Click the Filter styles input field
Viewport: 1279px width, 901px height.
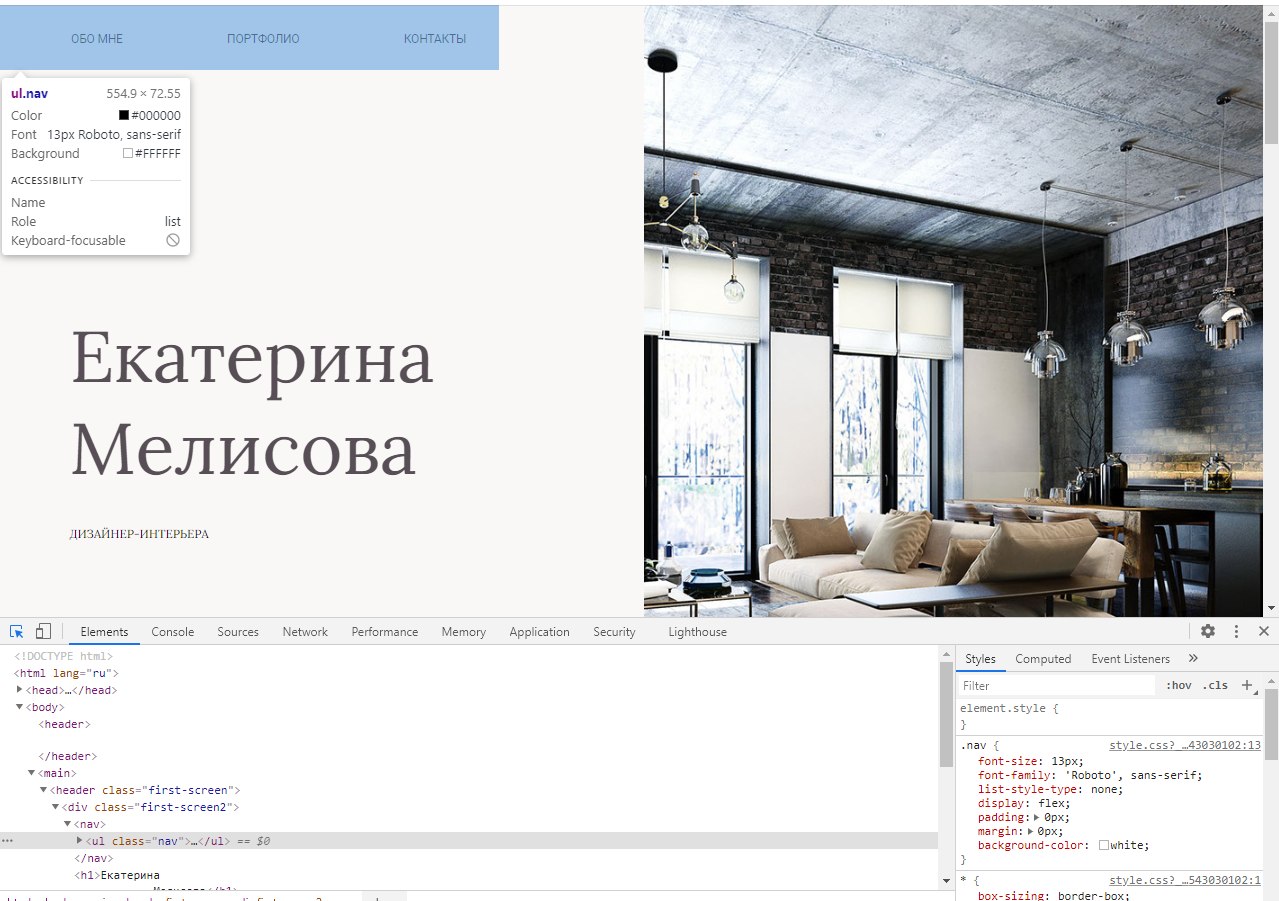click(x=1056, y=685)
